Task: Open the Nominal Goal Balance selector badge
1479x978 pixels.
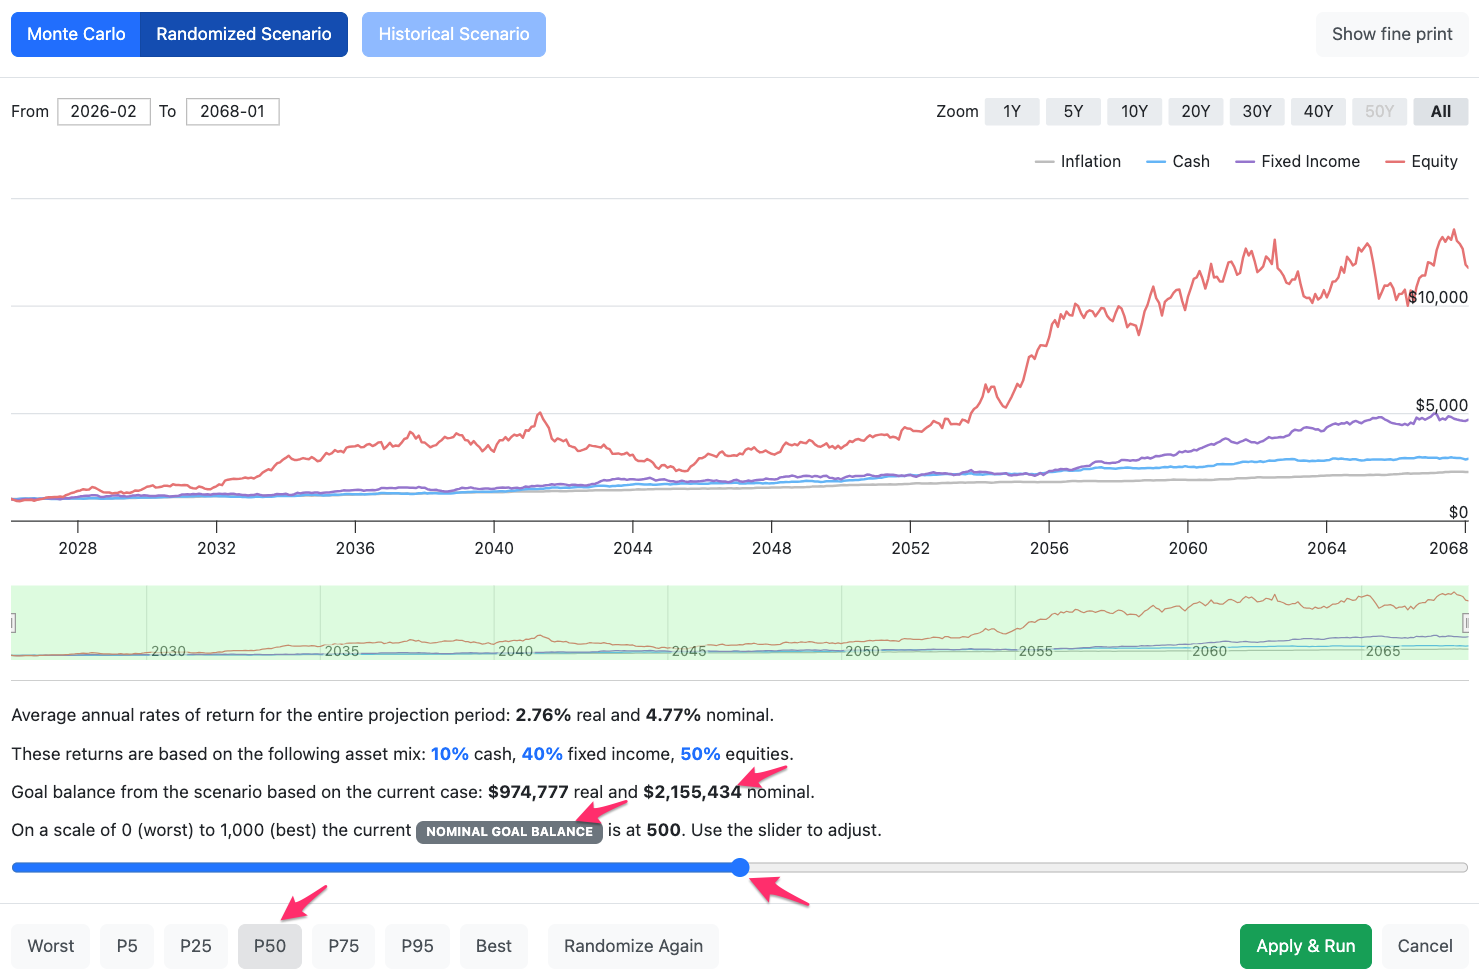Action: [x=510, y=831]
